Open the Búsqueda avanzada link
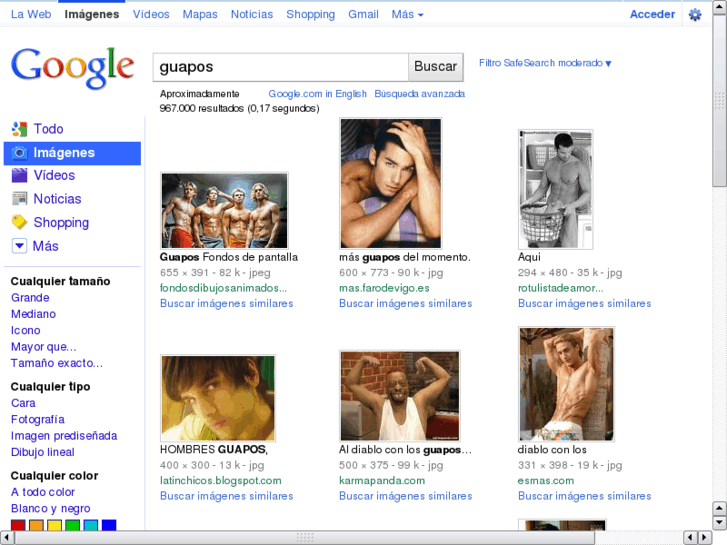Image resolution: width=727 pixels, height=545 pixels. 420,94
